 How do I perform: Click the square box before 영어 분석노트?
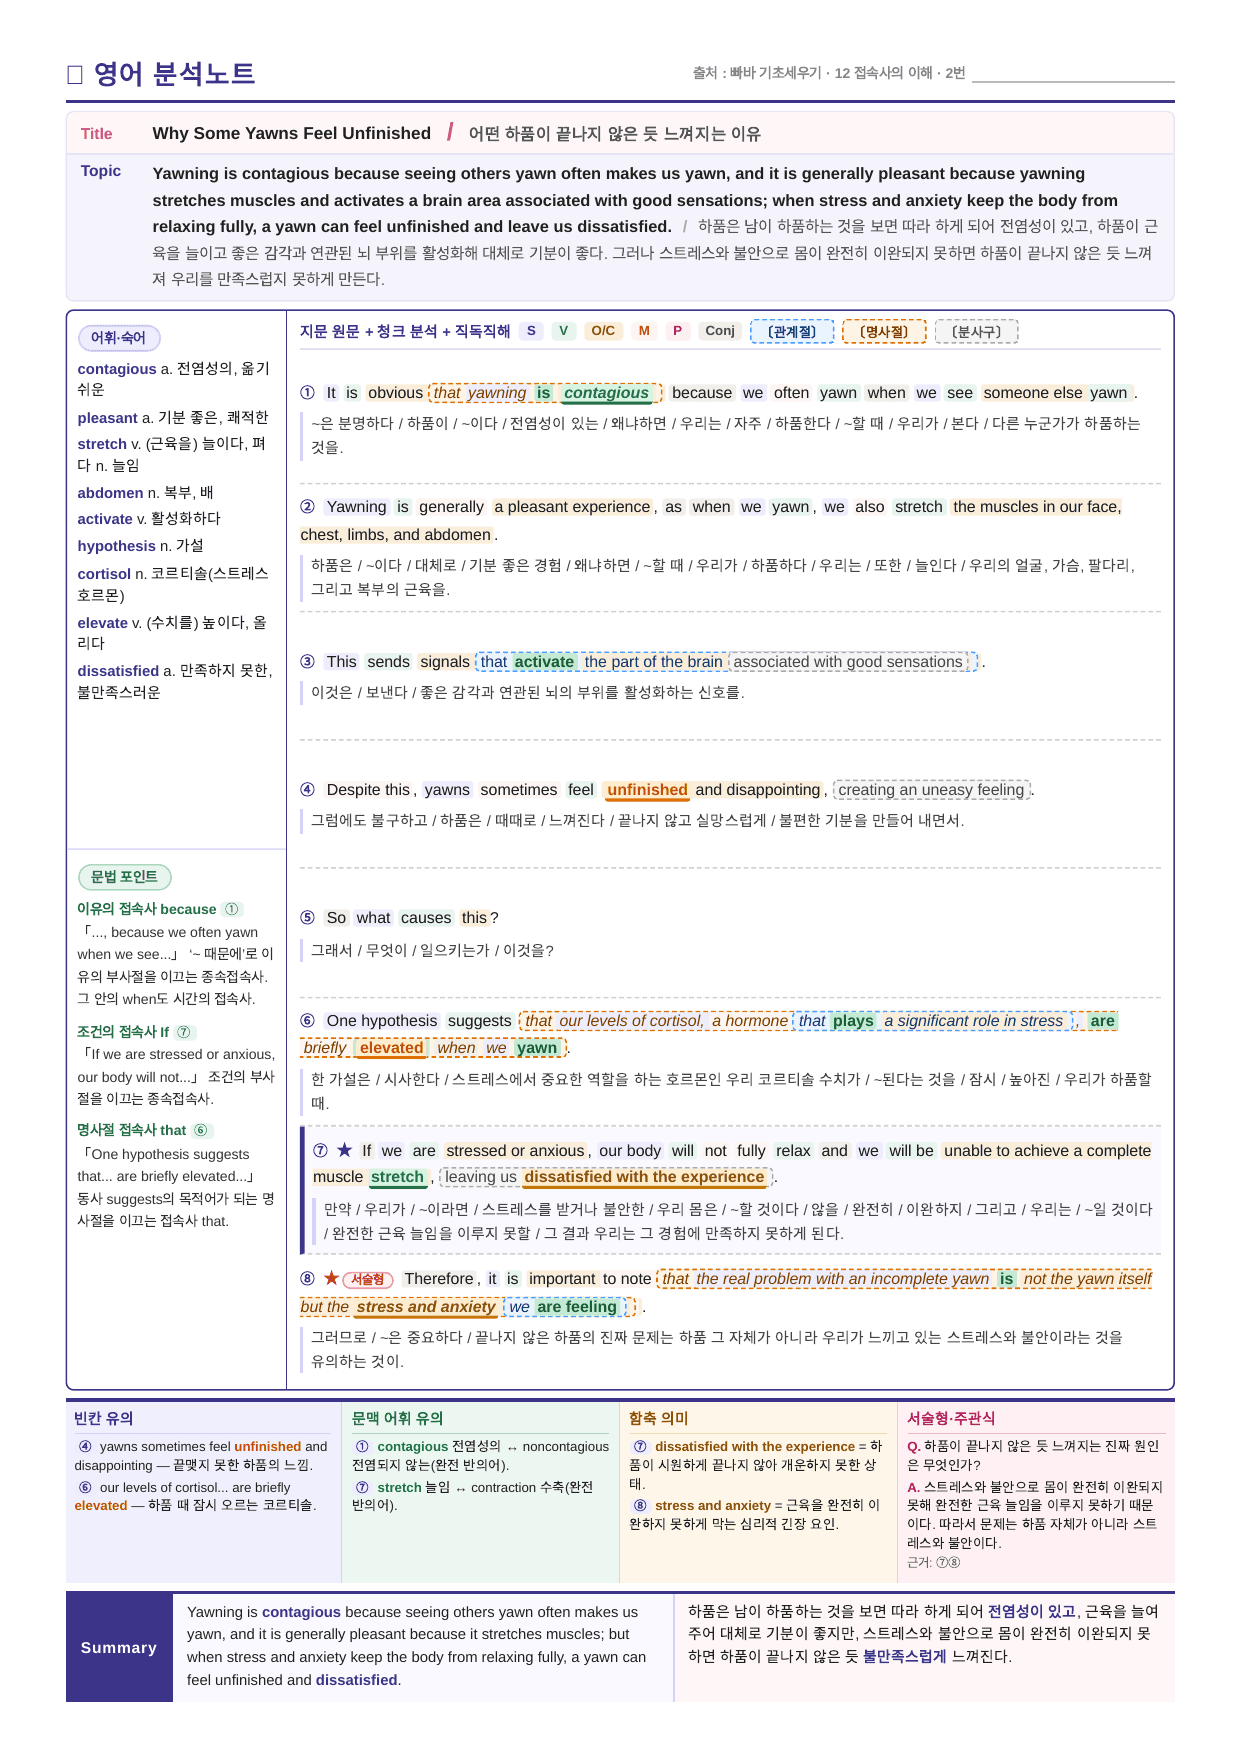[74, 74]
